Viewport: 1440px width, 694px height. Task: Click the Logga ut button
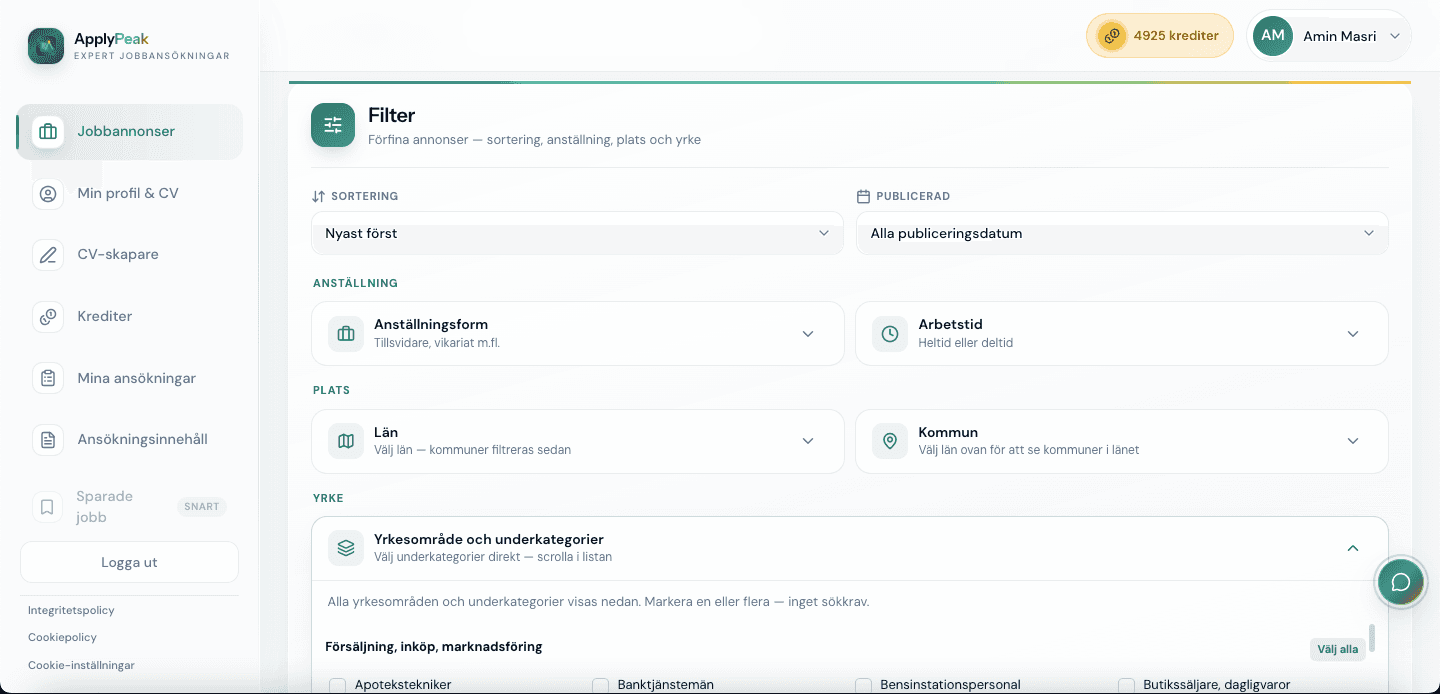[130, 562]
